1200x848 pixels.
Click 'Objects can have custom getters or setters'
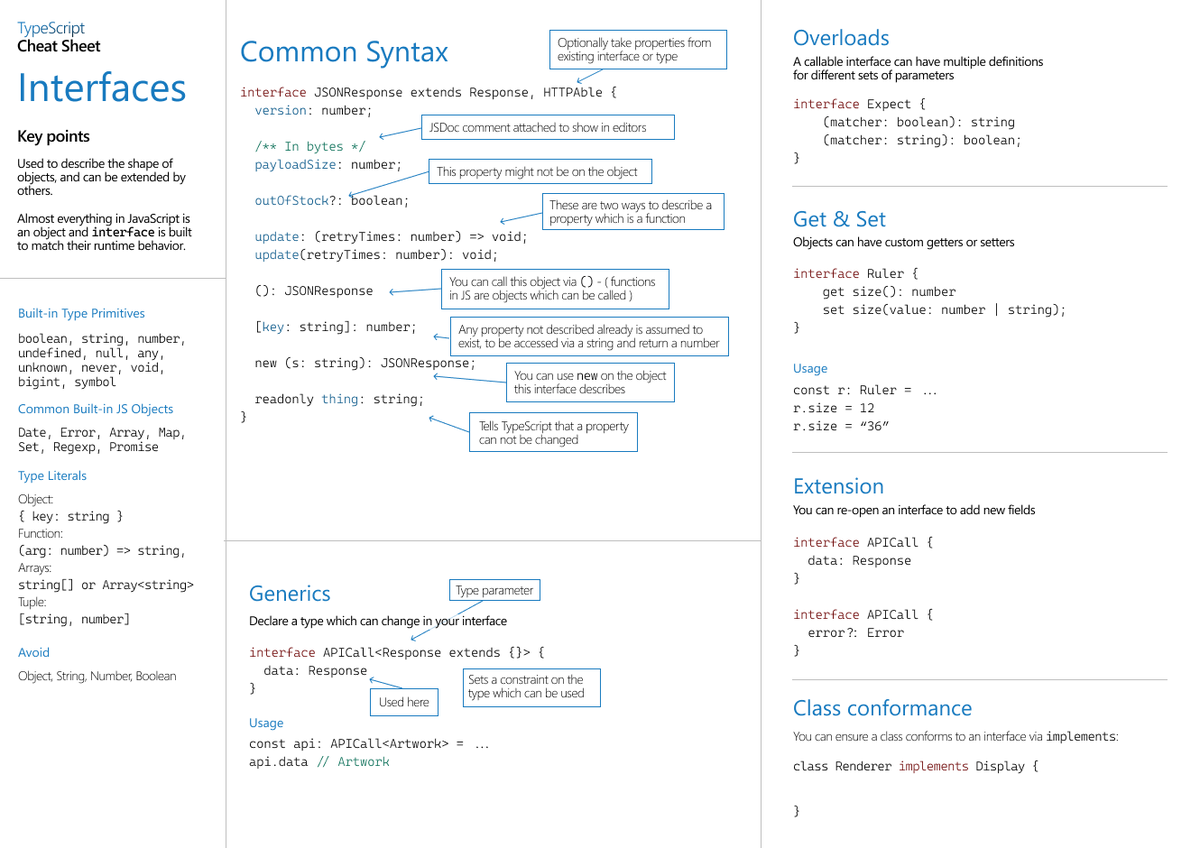pyautogui.click(x=903, y=242)
